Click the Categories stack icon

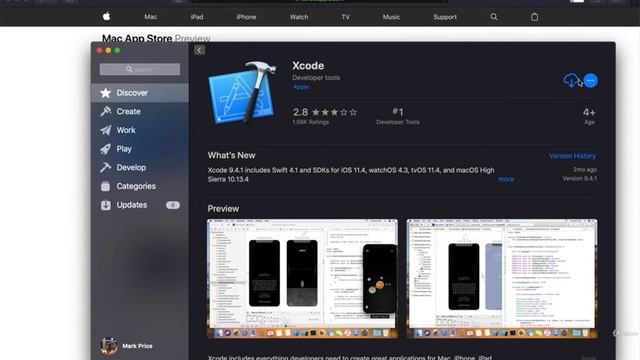click(106, 186)
